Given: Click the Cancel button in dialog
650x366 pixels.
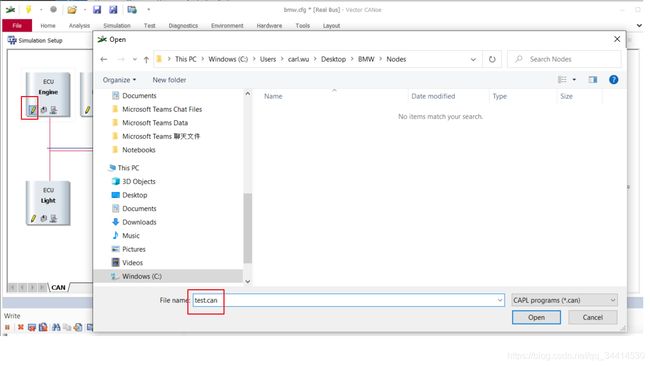Looking at the screenshot, I should pyautogui.click(x=592, y=317).
